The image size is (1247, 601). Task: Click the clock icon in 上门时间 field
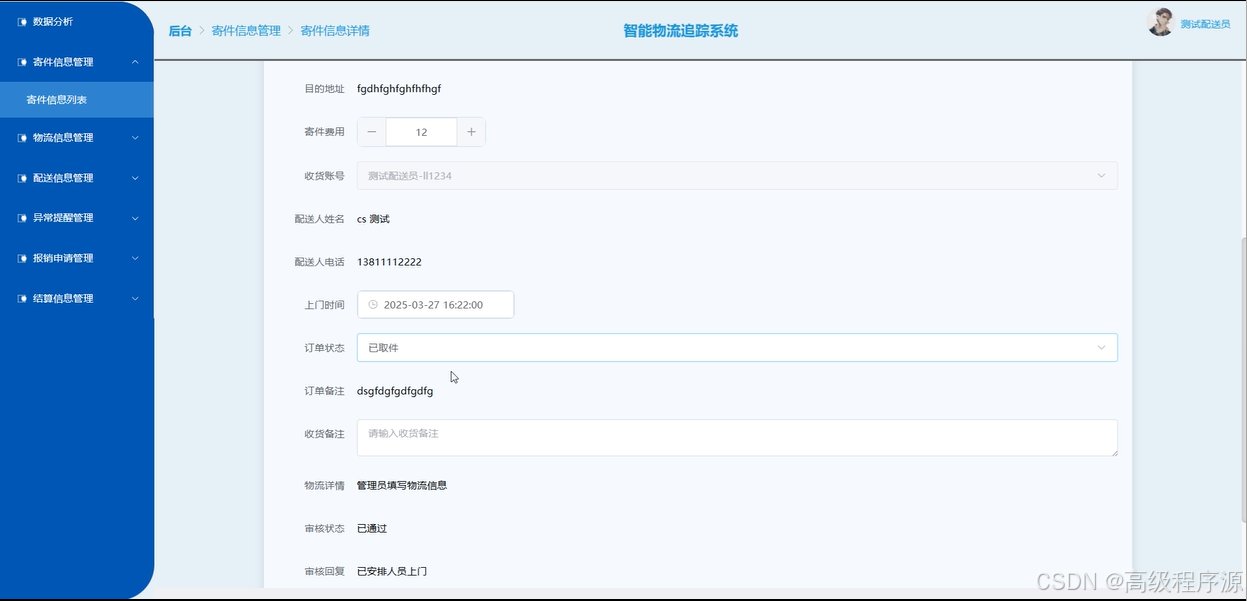click(373, 305)
